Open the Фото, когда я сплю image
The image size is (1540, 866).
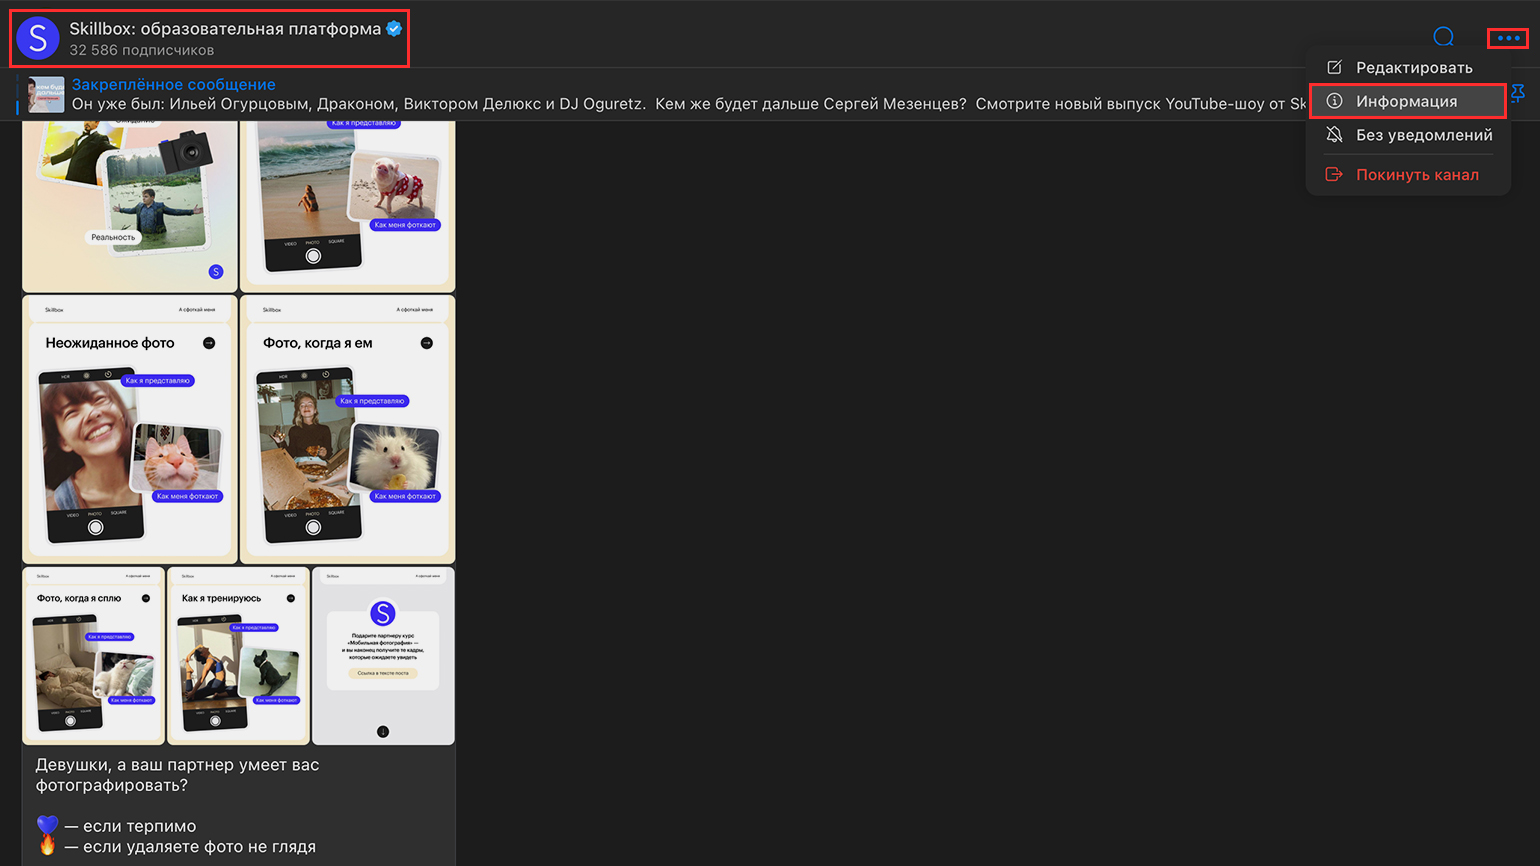(94, 656)
